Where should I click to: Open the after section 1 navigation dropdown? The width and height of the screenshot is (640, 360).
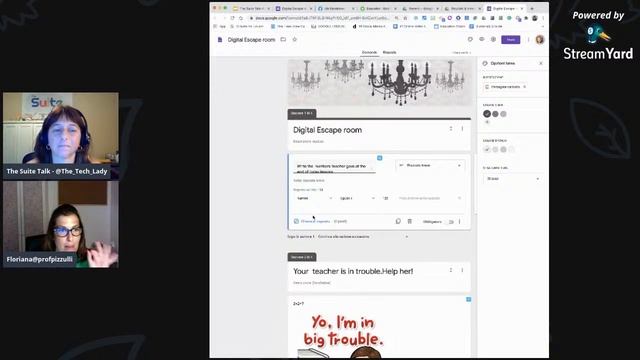pos(362,236)
